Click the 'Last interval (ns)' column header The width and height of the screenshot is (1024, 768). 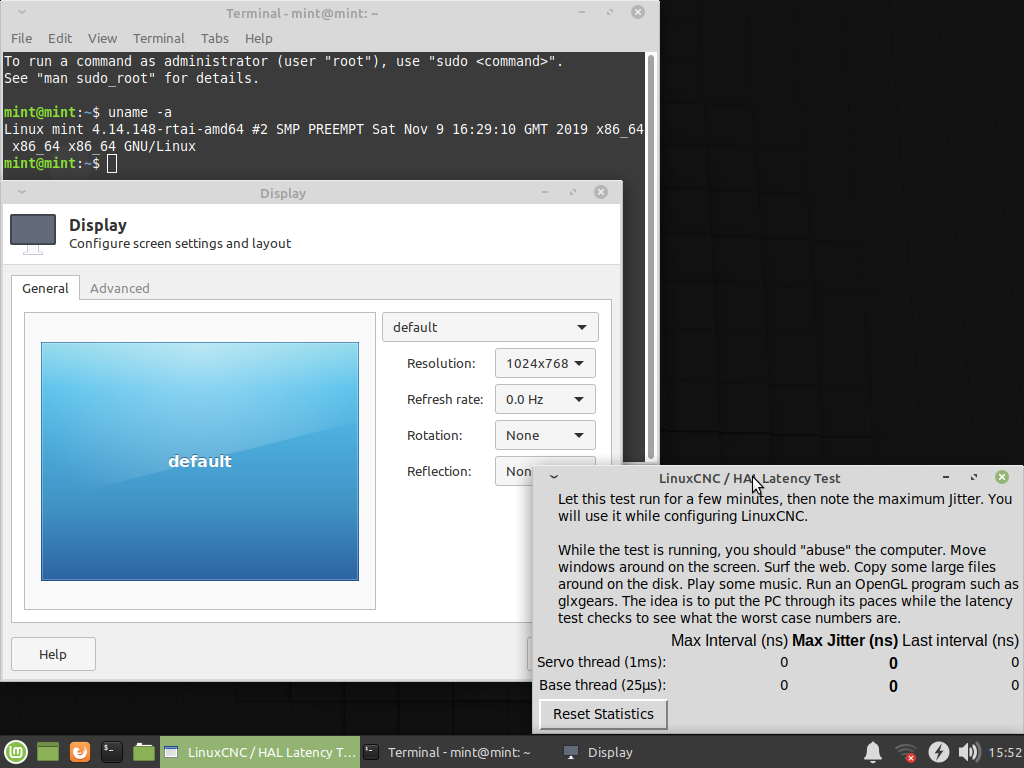tap(960, 641)
